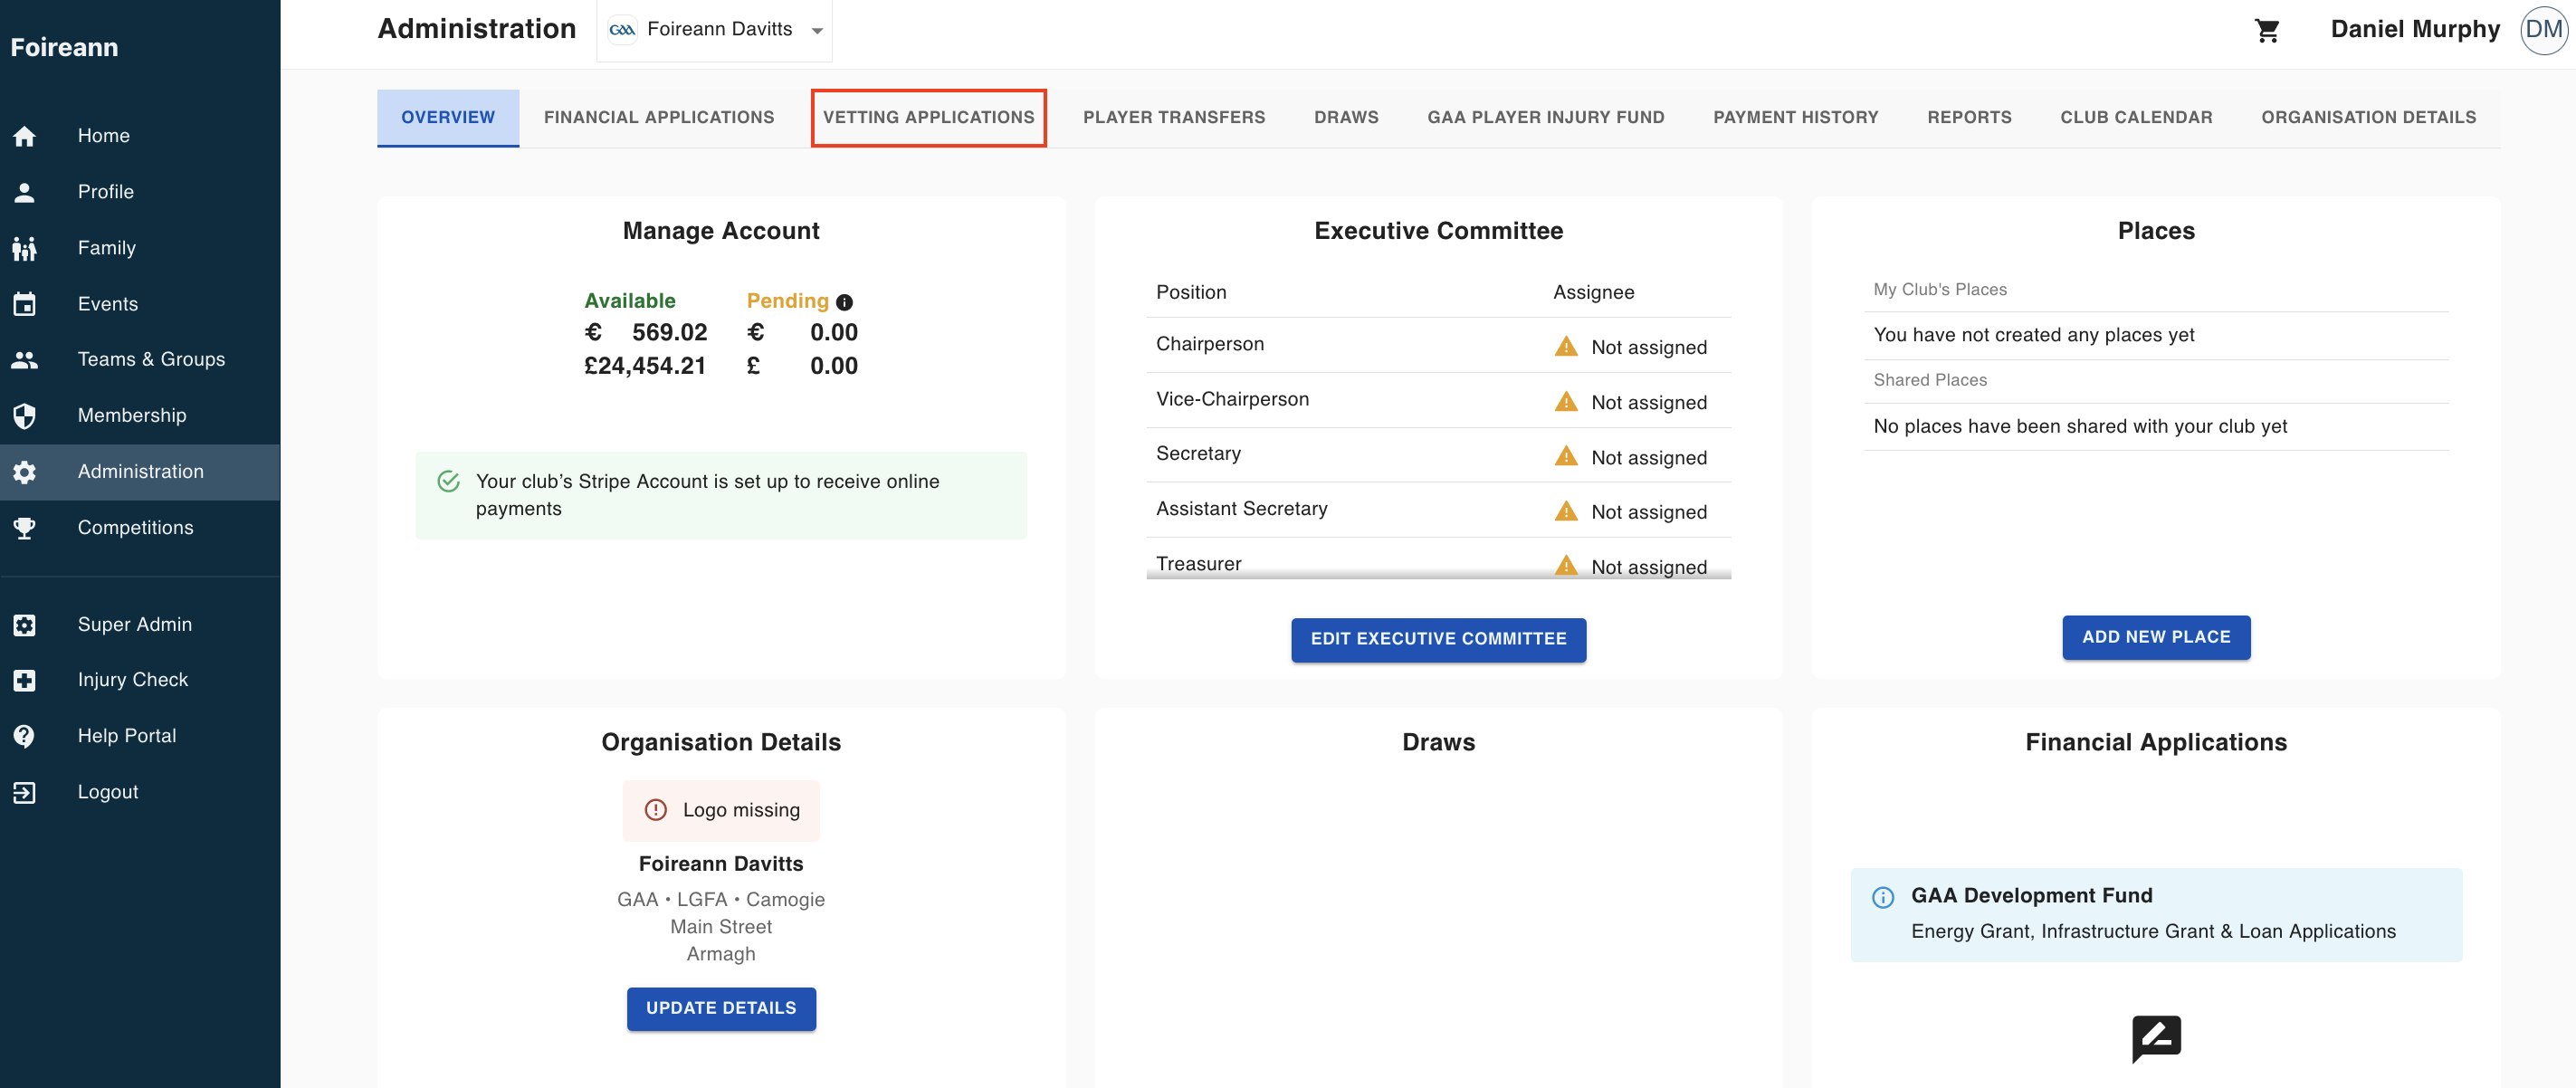Open the Payment History tab
This screenshot has height=1088, width=2576.
pyautogui.click(x=1795, y=118)
